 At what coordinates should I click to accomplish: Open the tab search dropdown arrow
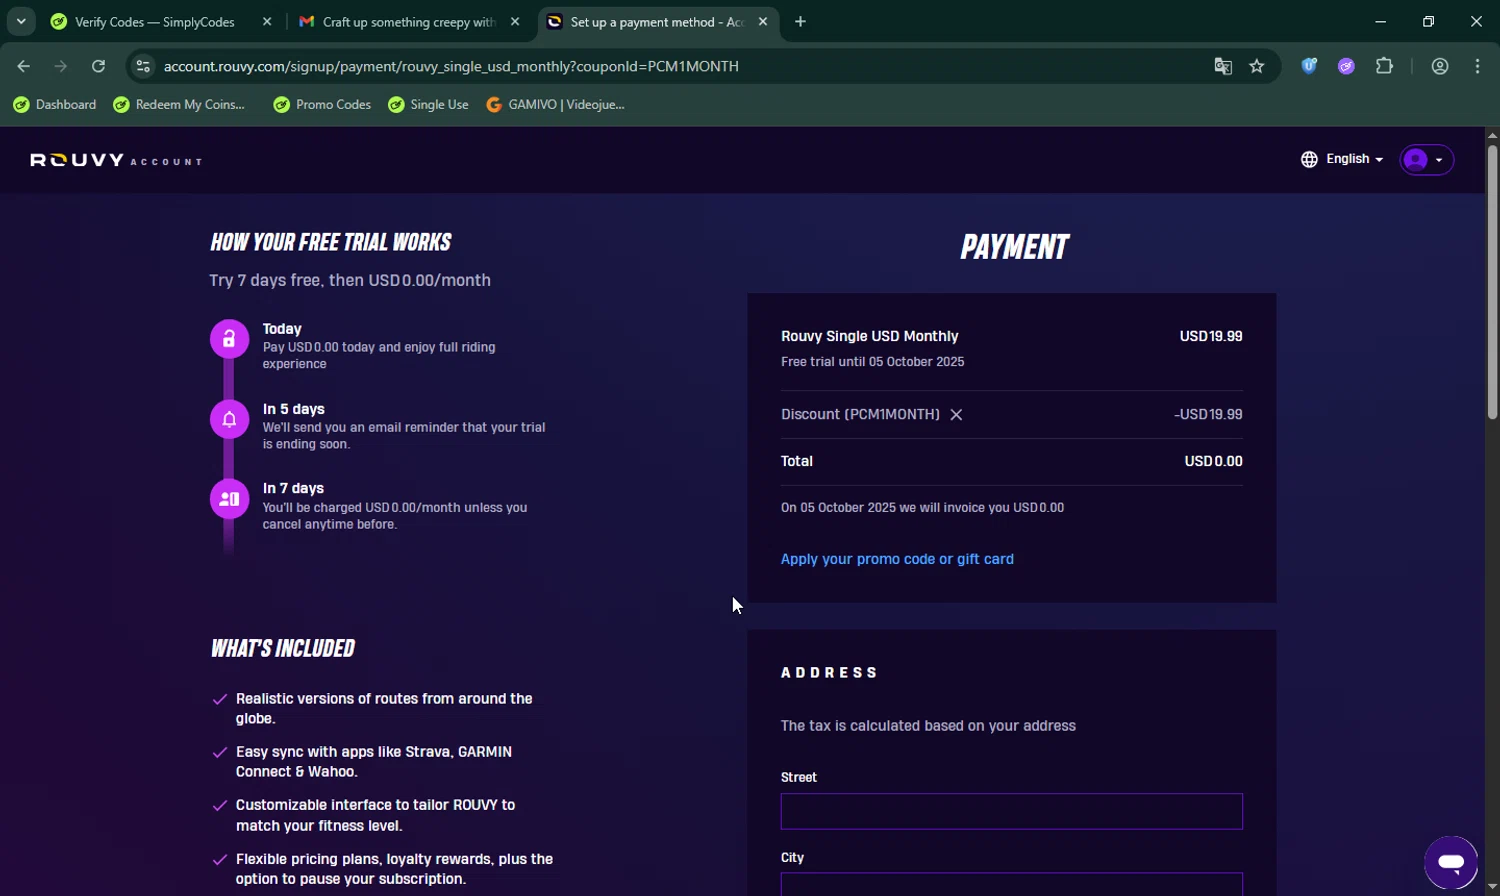click(x=21, y=22)
